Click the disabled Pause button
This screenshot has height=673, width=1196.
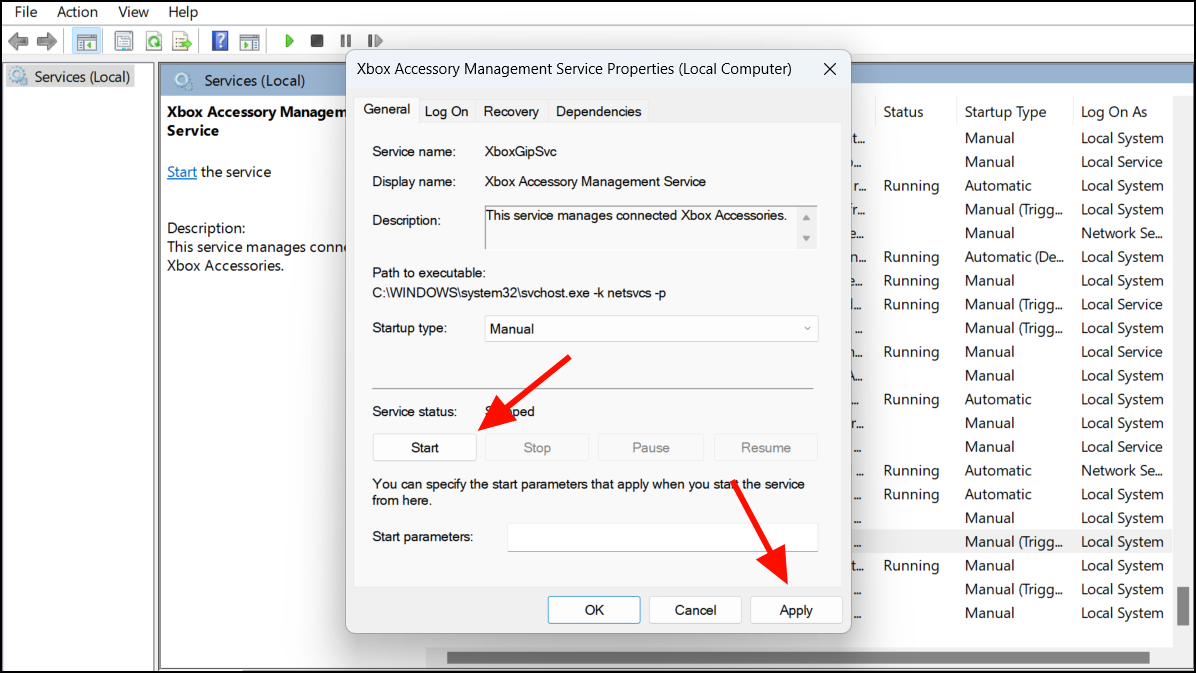[x=651, y=448]
